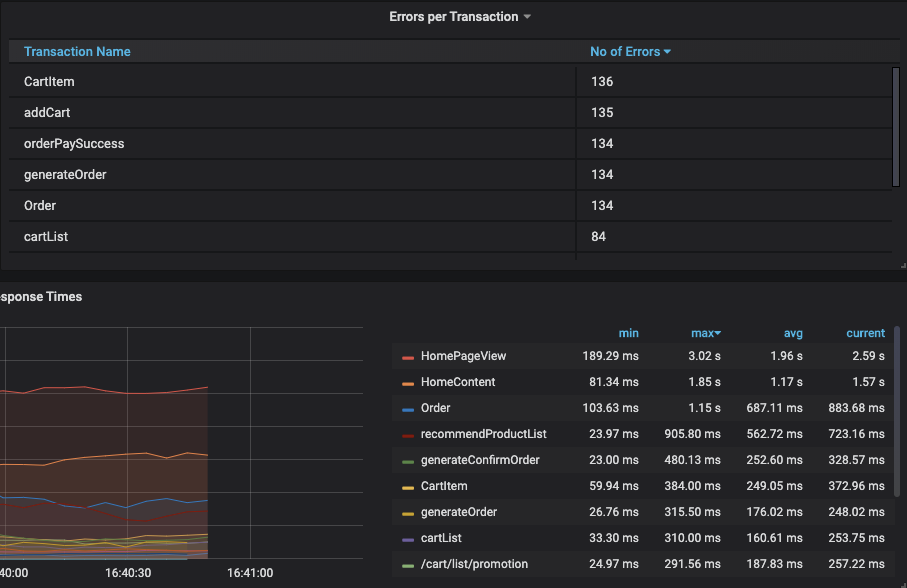This screenshot has width=907, height=588.
Task: Open color picker for recommendProductList swatch
Action: click(x=408, y=436)
